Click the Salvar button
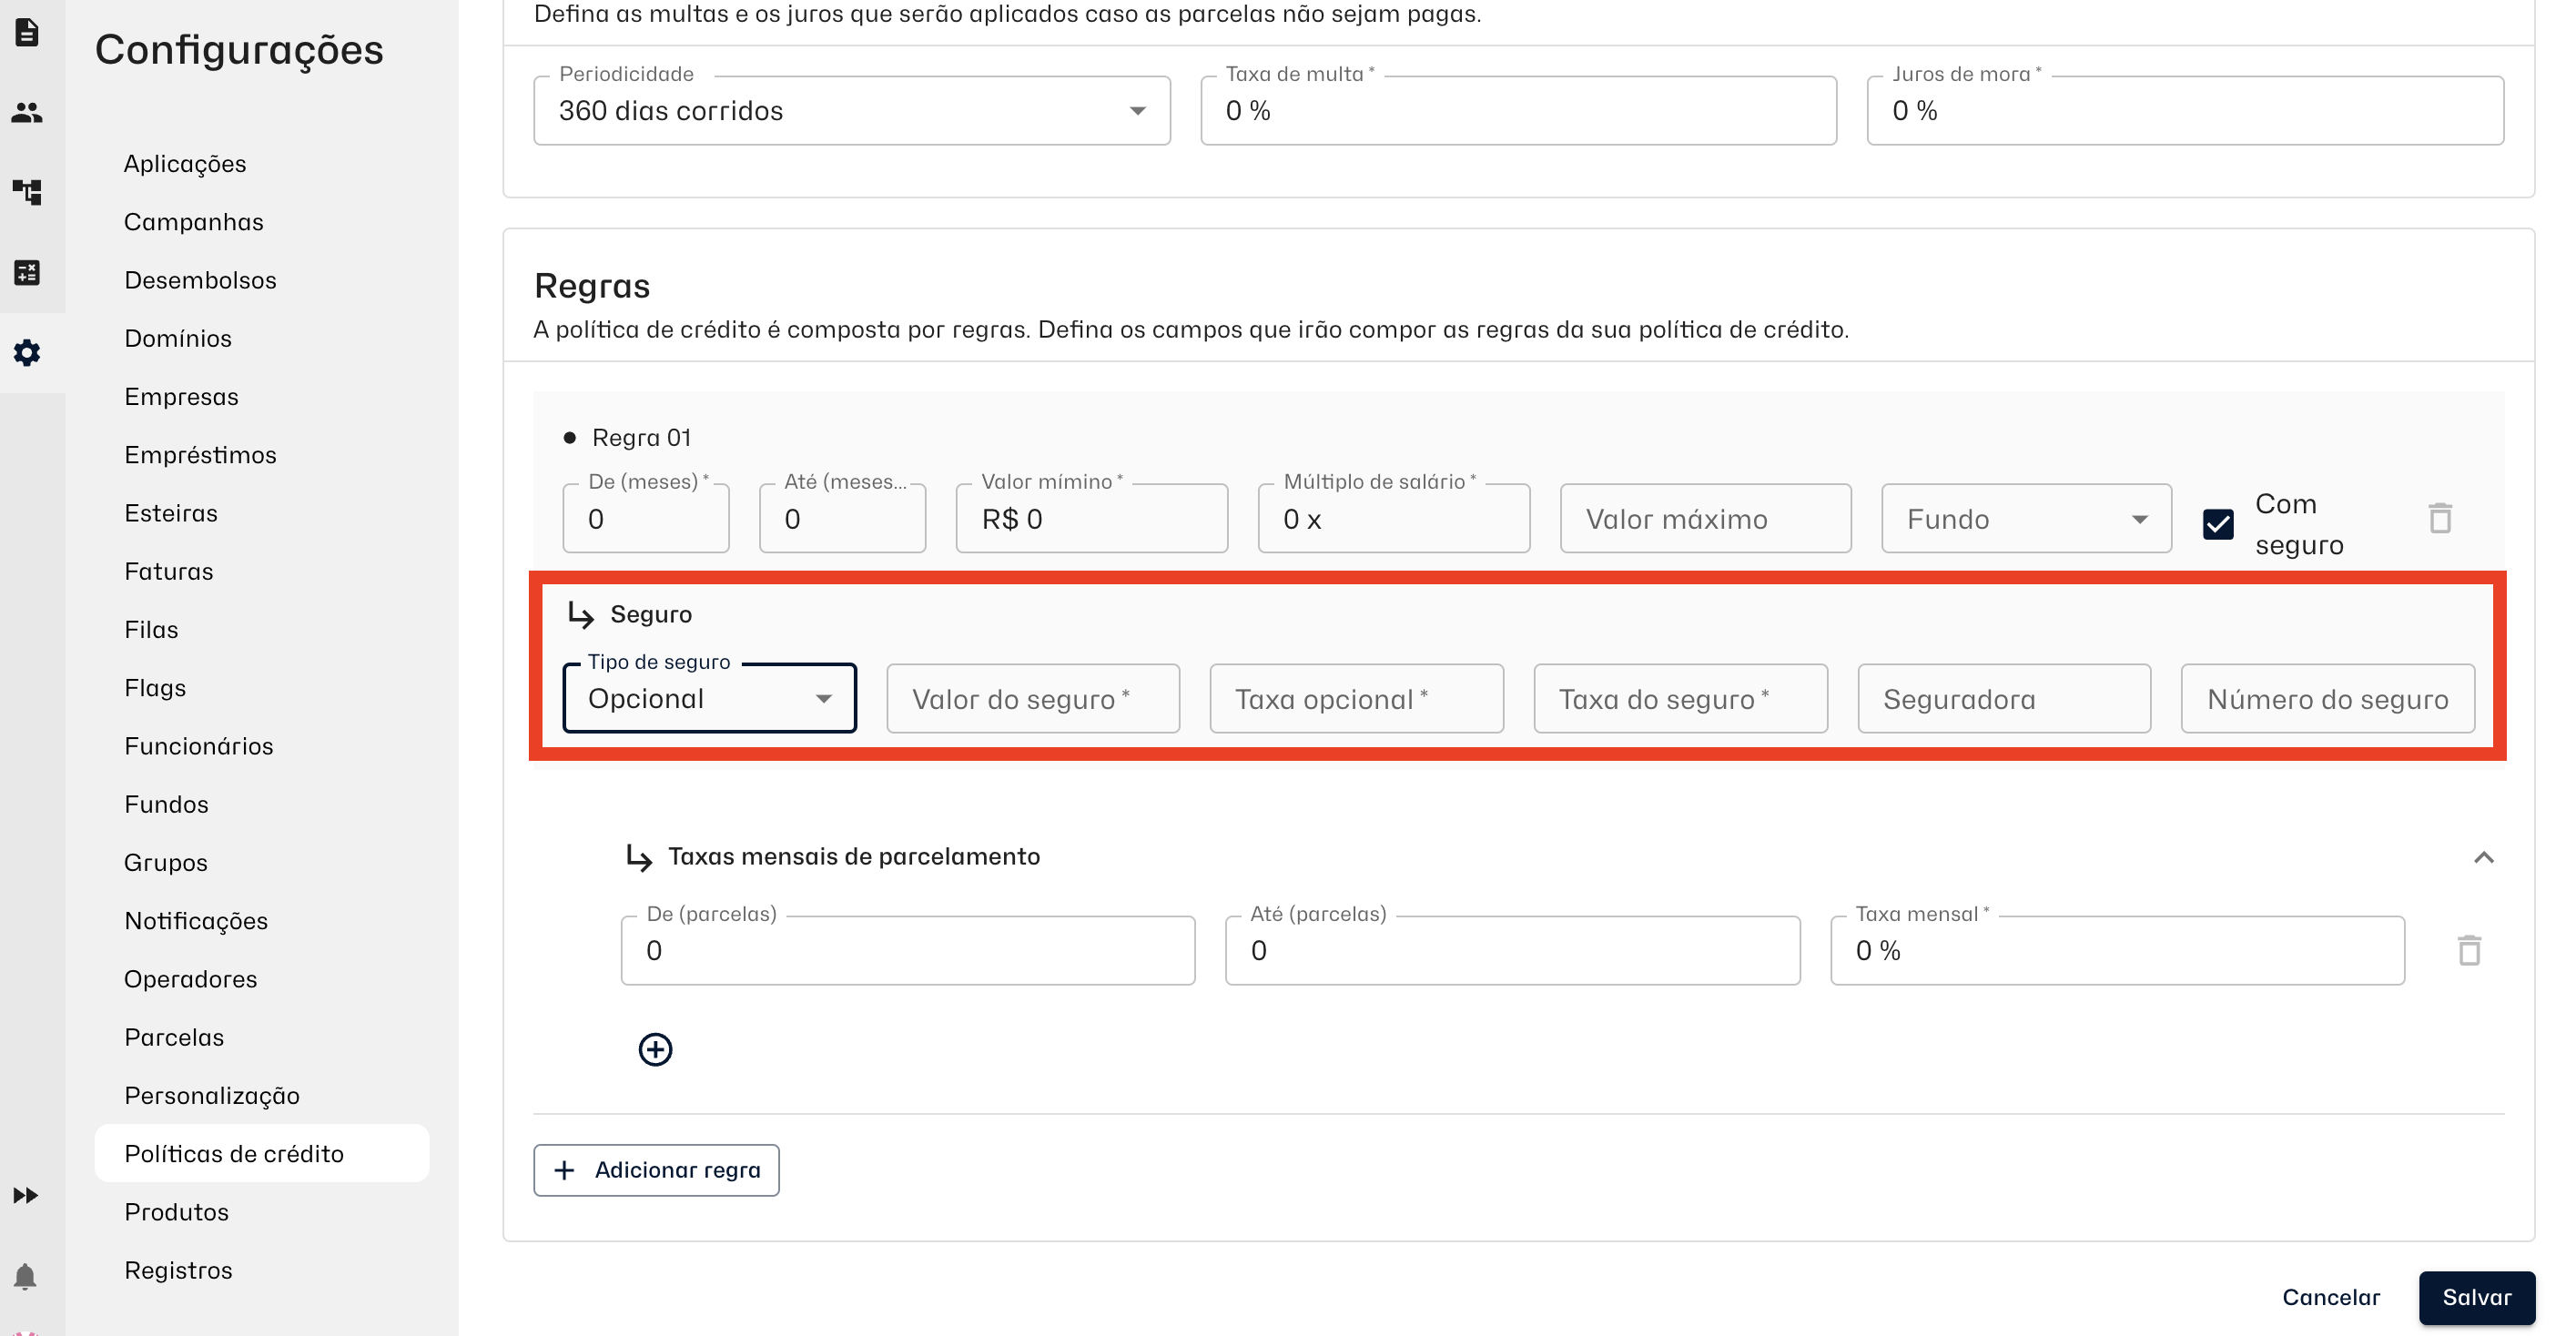The width and height of the screenshot is (2576, 1336). click(2476, 1297)
